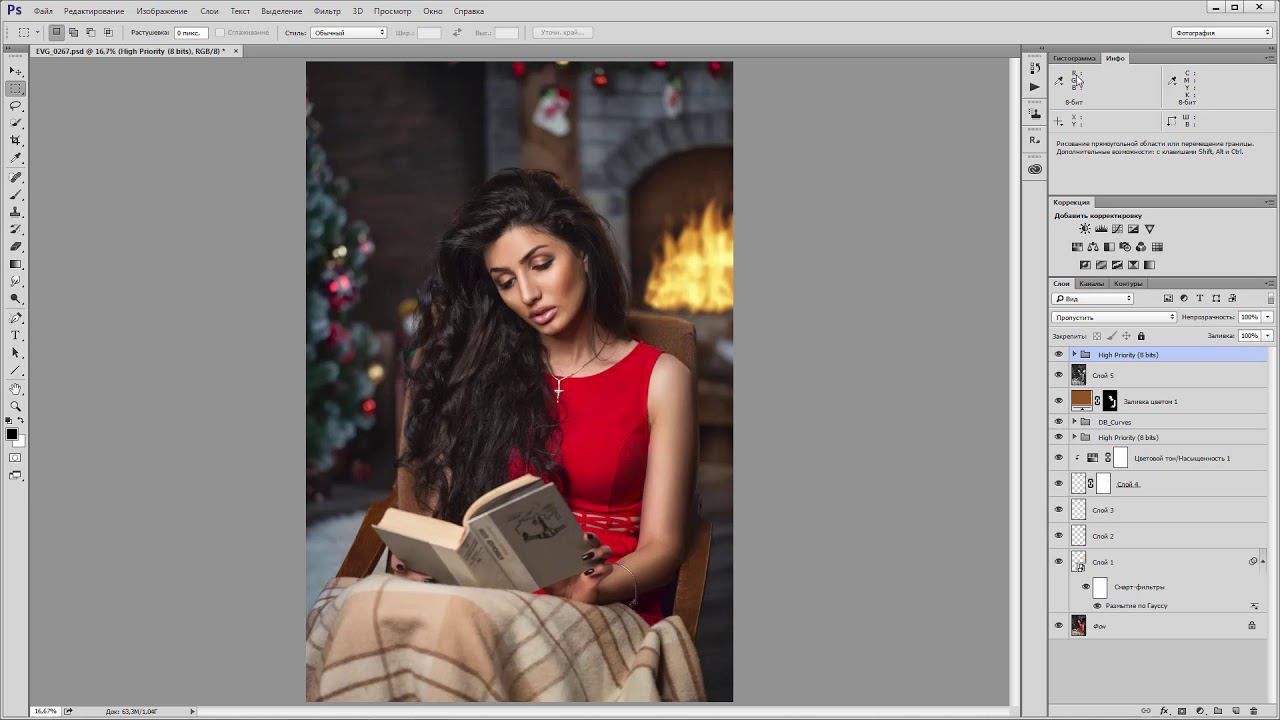
Task: Click the Заливка цветом 1 color thumbnail
Action: pyautogui.click(x=1080, y=400)
